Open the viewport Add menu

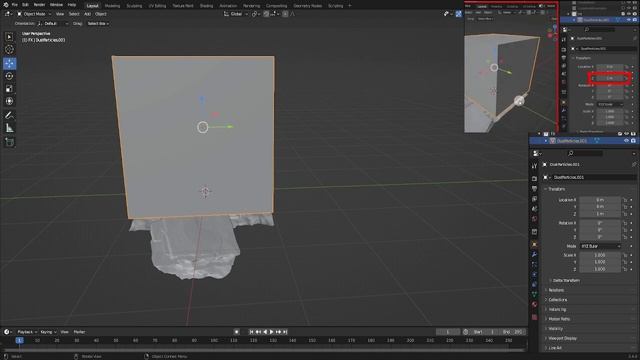pyautogui.click(x=87, y=14)
